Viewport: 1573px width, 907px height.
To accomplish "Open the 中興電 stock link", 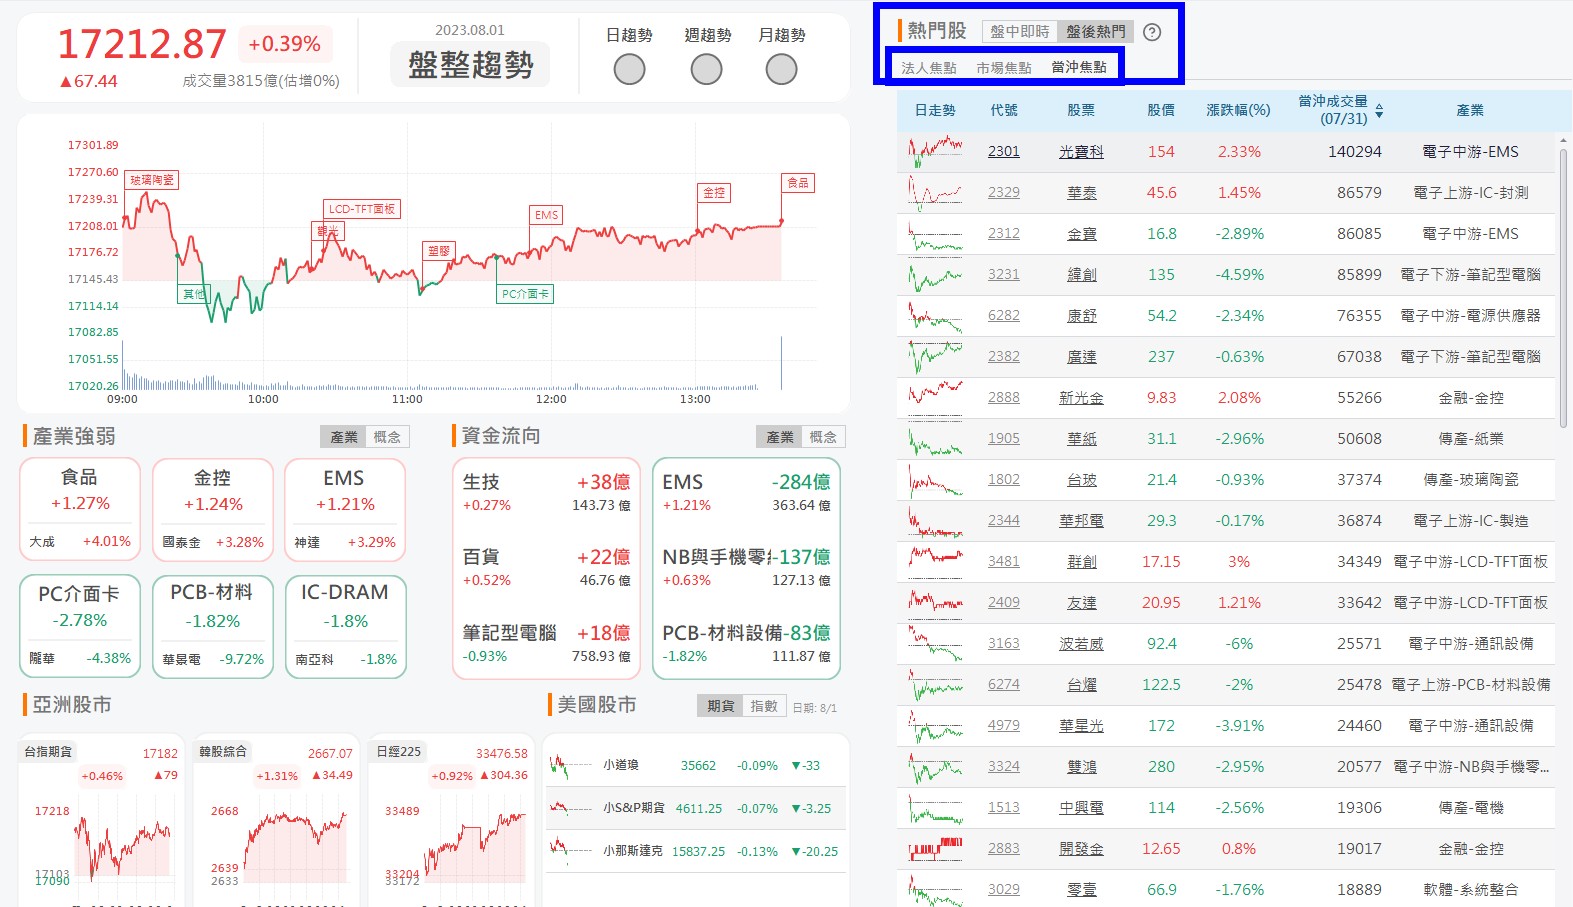I will point(1081,807).
